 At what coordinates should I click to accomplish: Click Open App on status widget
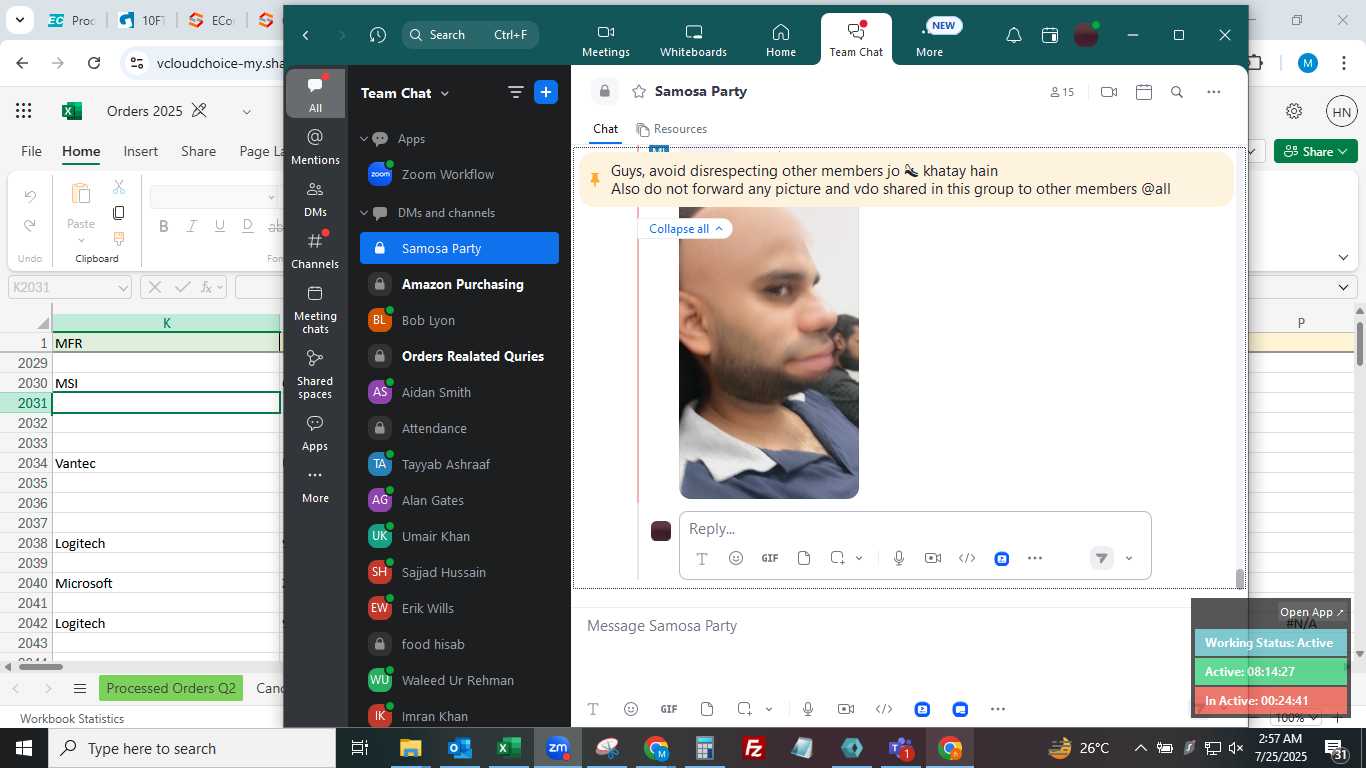click(x=1312, y=612)
